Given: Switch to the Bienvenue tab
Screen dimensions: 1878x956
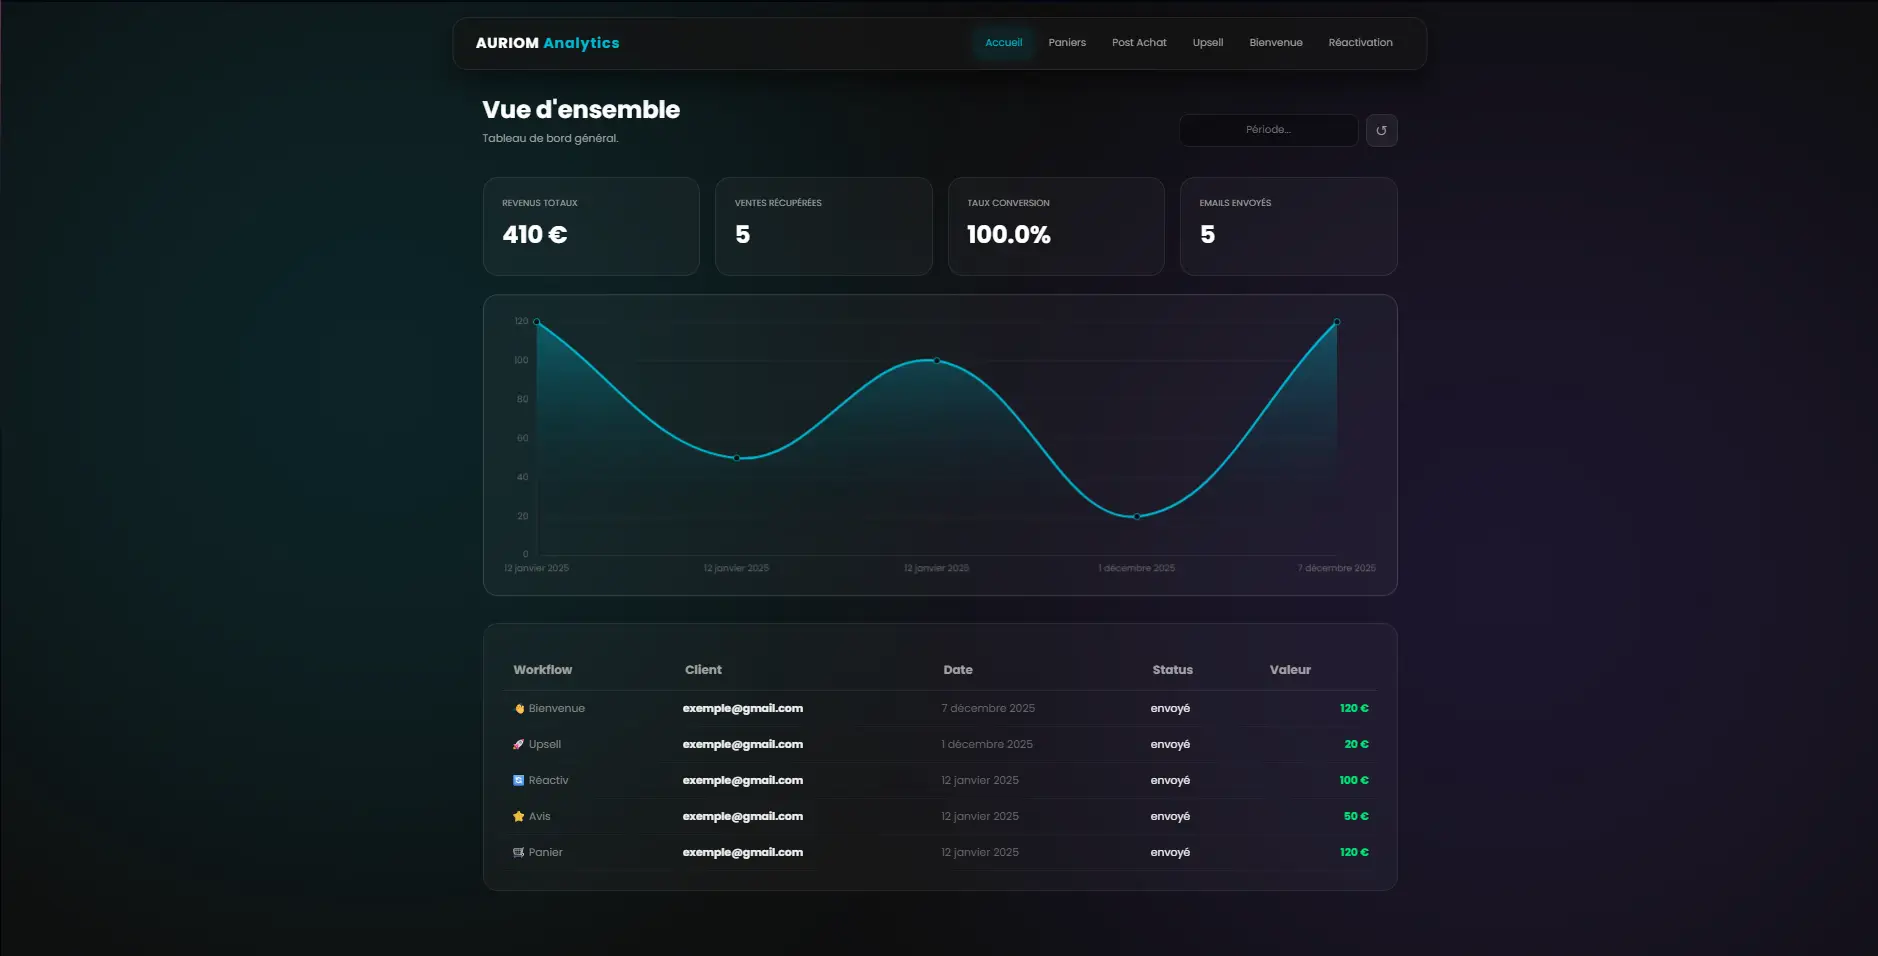Looking at the screenshot, I should tap(1275, 42).
